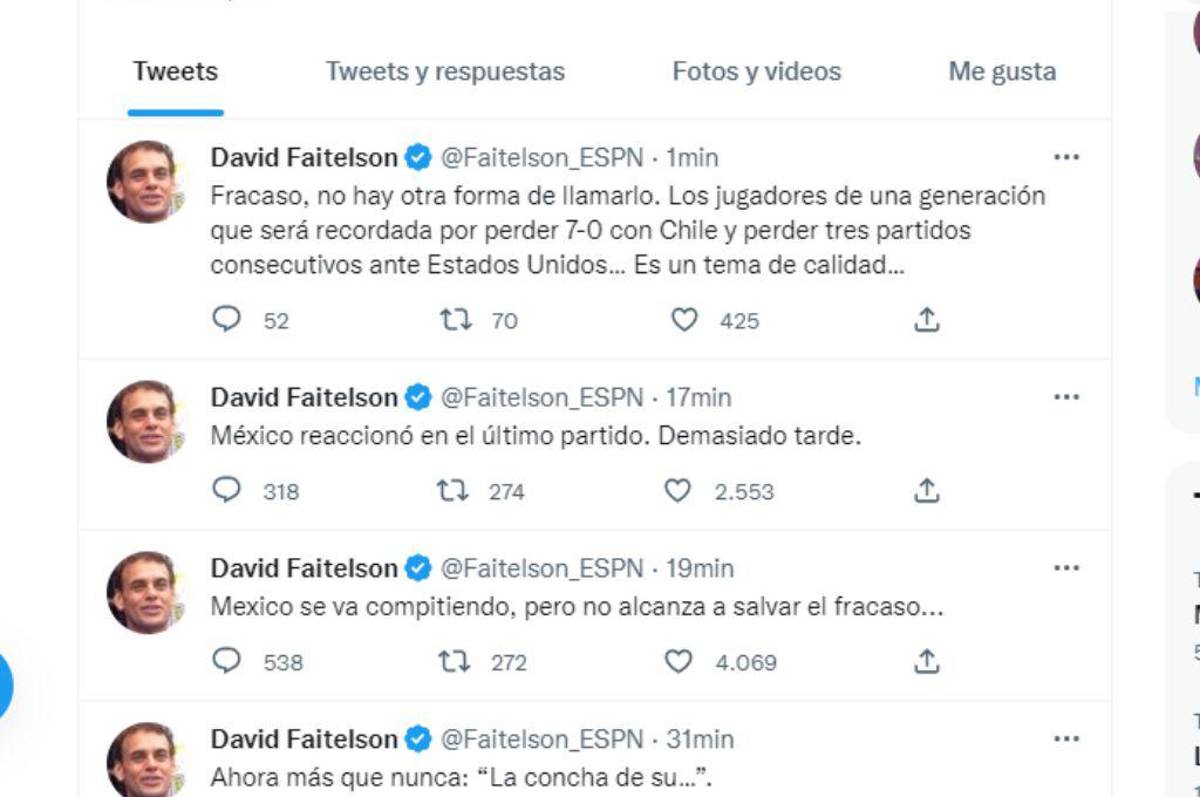Share the tweet posted 1min ago
1200x797 pixels.
[x=927, y=320]
